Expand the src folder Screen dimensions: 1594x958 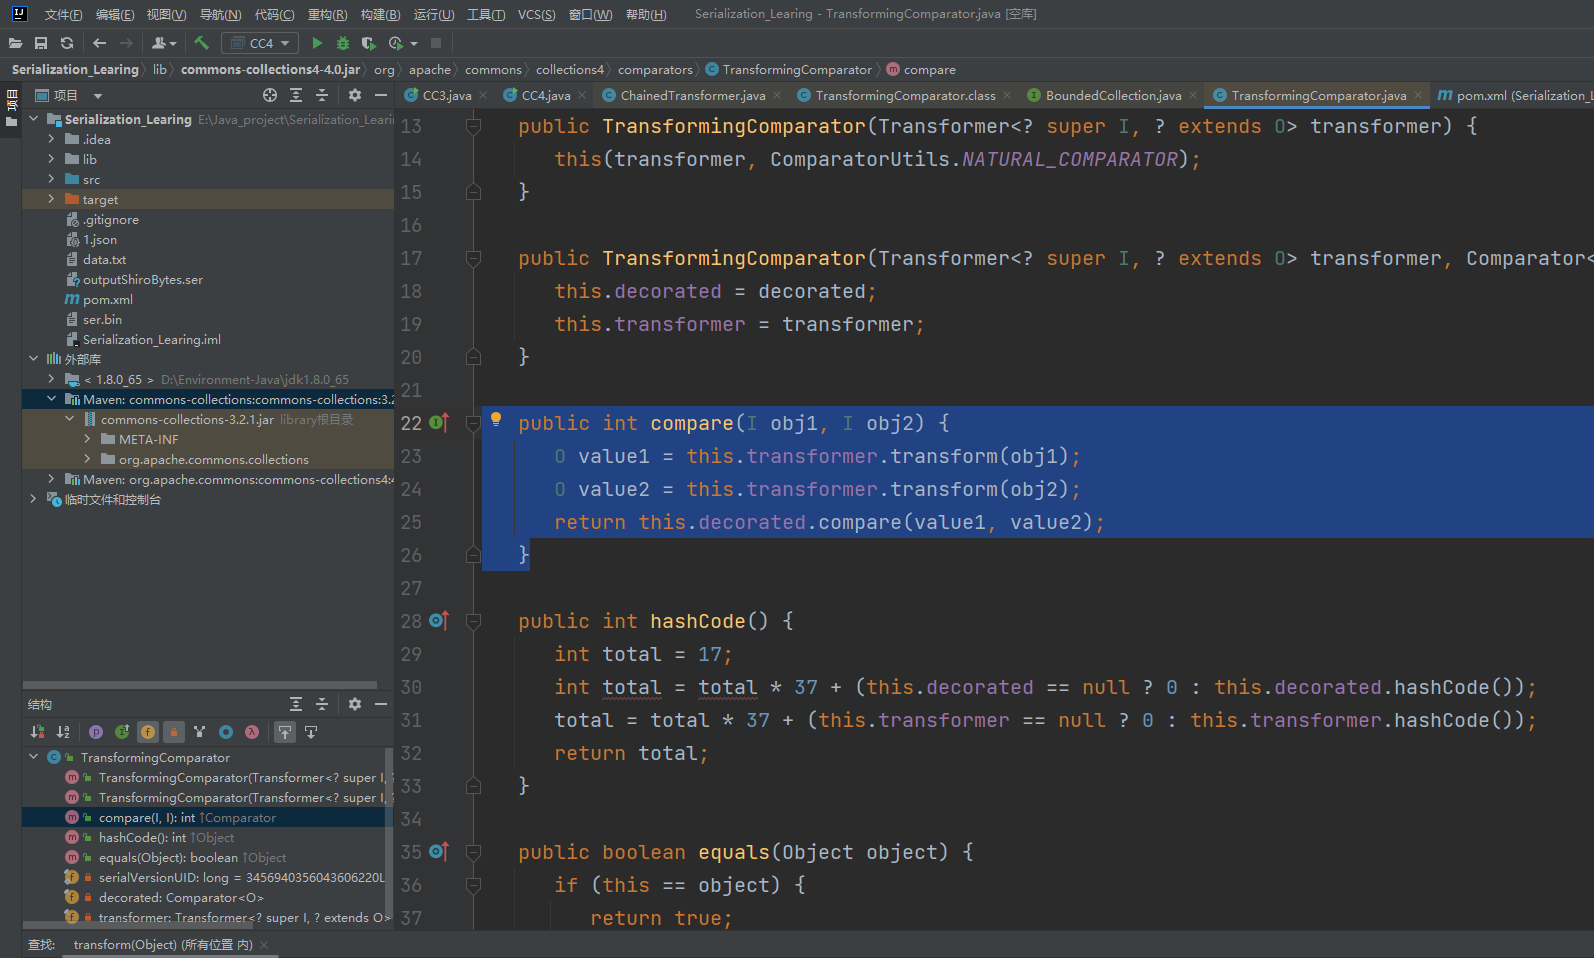[51, 179]
